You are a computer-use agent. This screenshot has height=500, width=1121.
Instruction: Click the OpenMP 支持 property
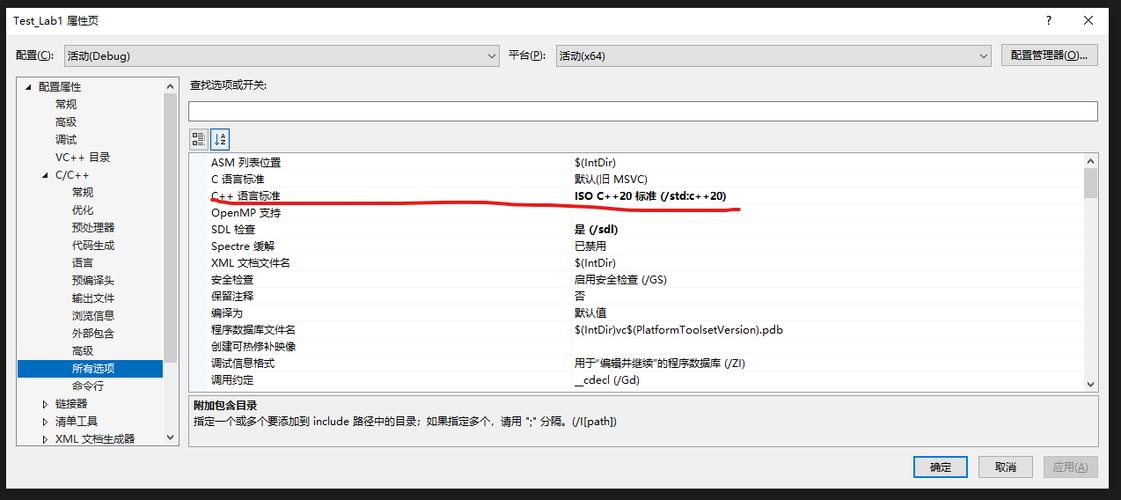246,213
